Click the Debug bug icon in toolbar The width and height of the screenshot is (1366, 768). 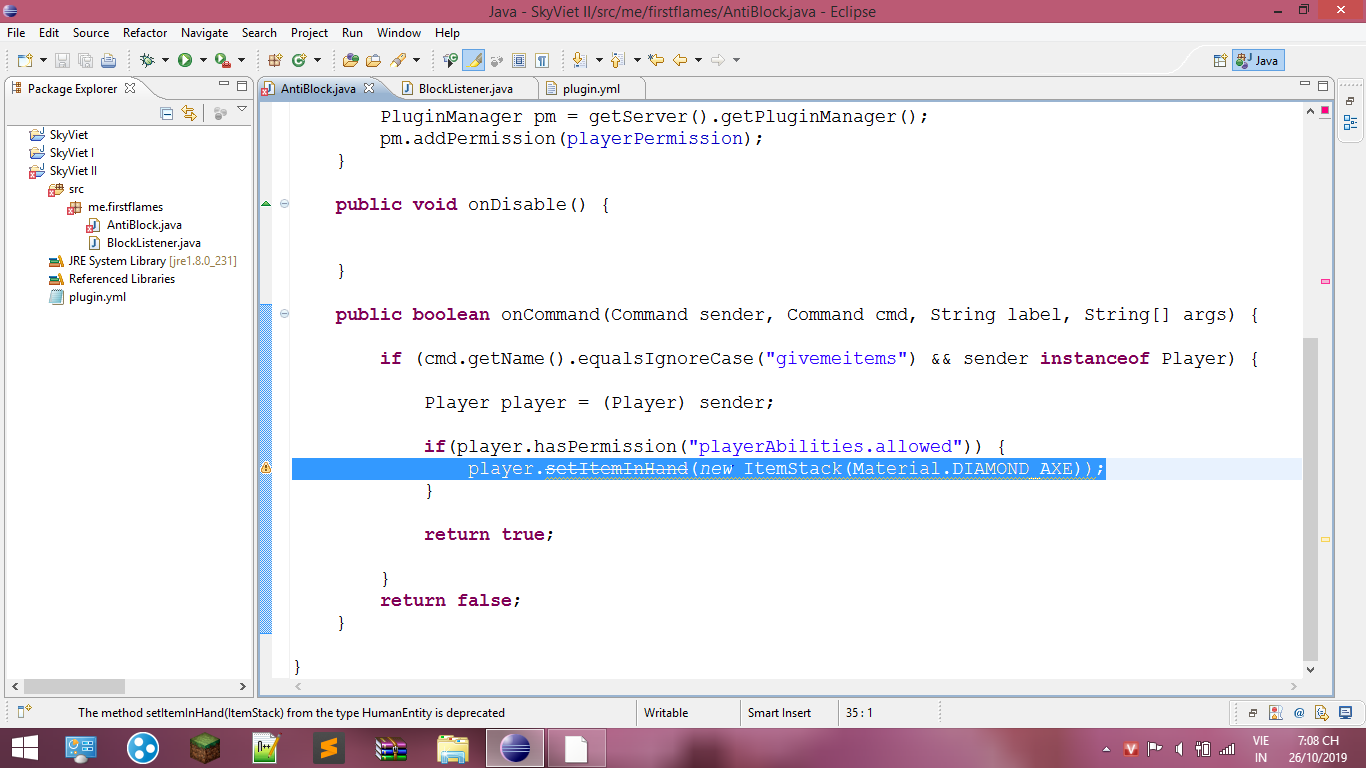click(x=147, y=60)
